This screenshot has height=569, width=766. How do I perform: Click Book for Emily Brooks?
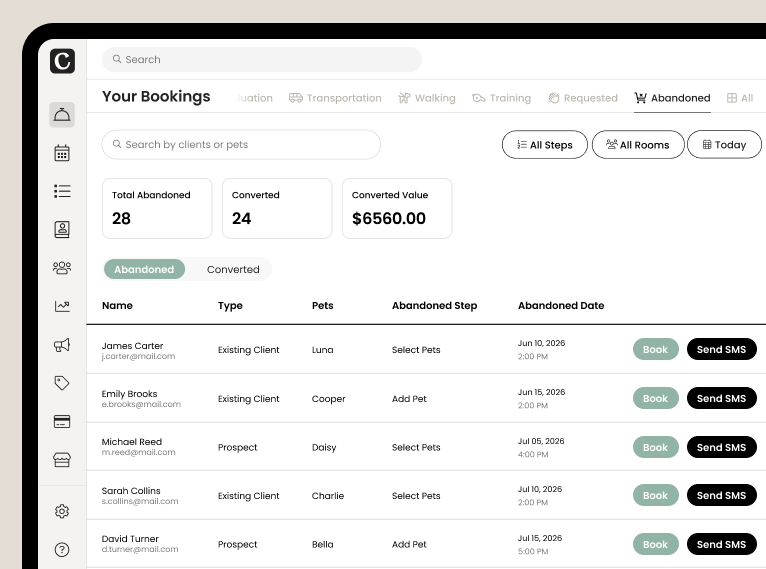coord(656,398)
